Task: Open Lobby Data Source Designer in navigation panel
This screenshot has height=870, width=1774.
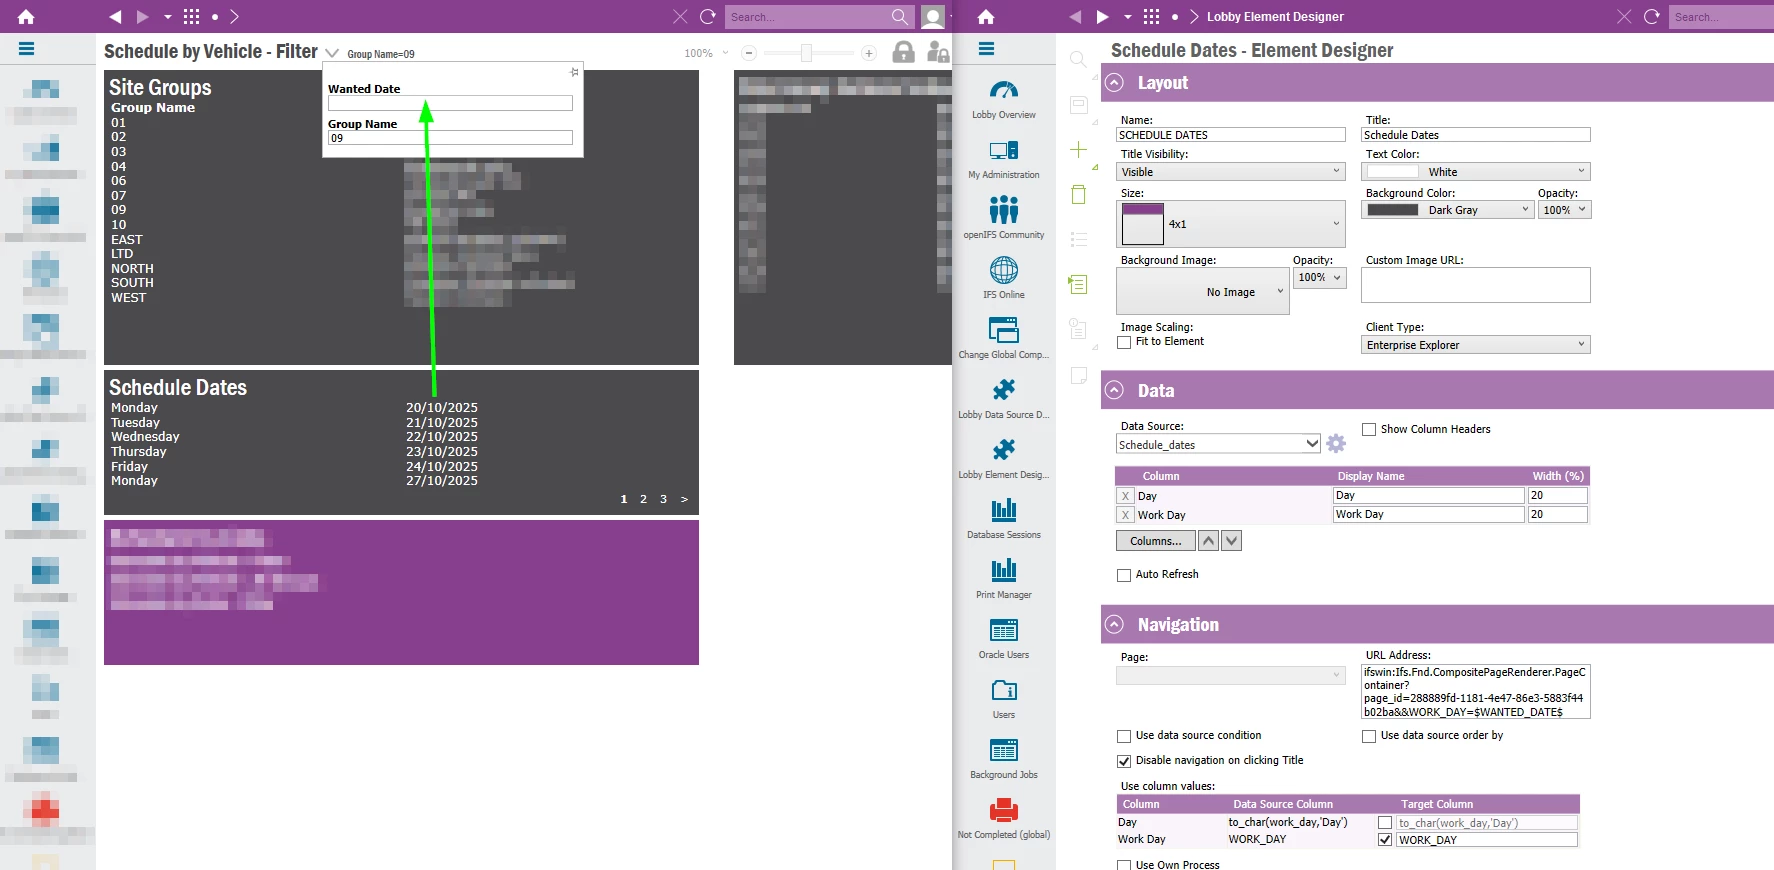Action: 1004,397
